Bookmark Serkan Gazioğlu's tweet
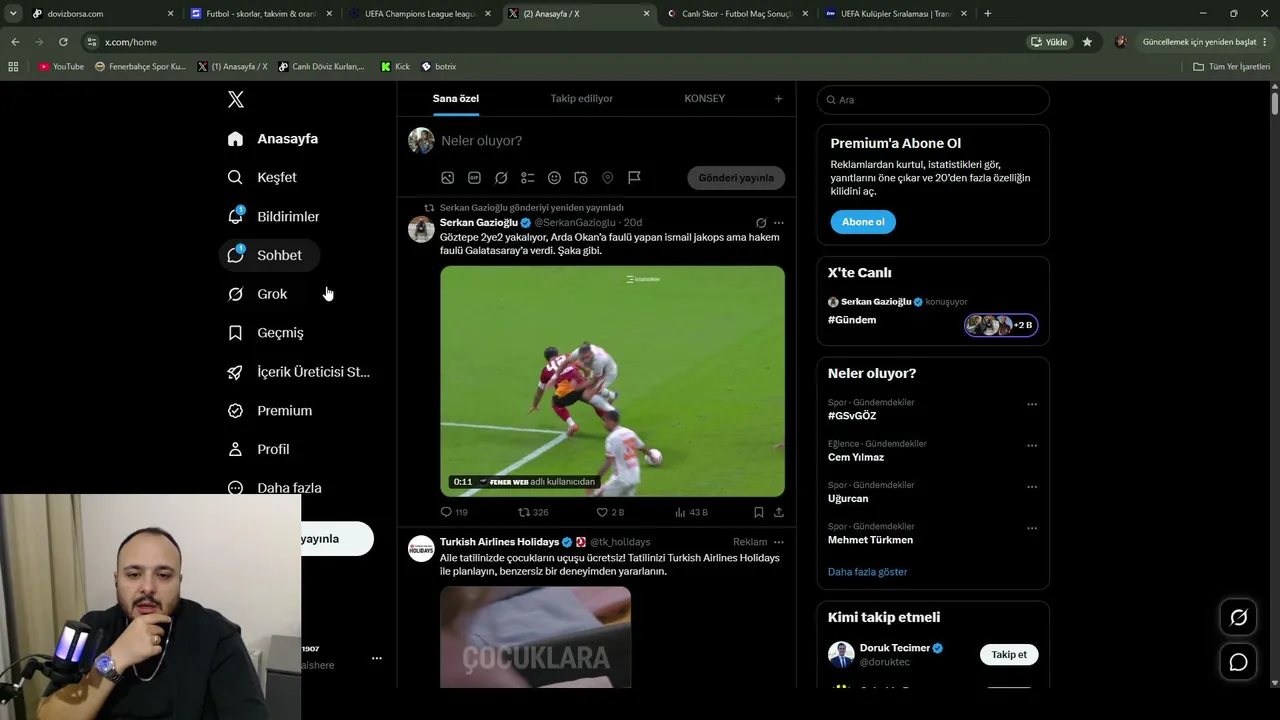 [759, 512]
